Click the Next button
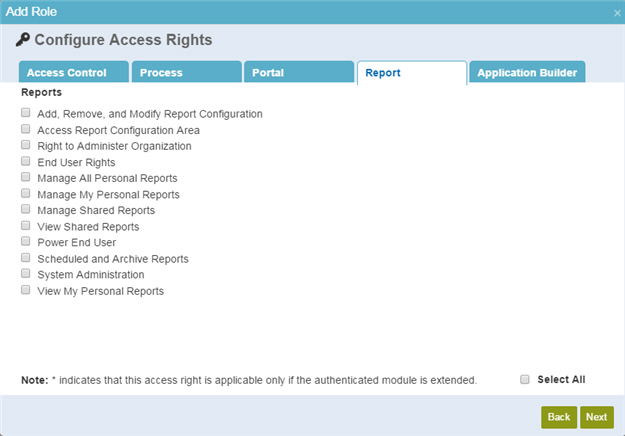Screen dimensions: 625x436 tap(597, 417)
